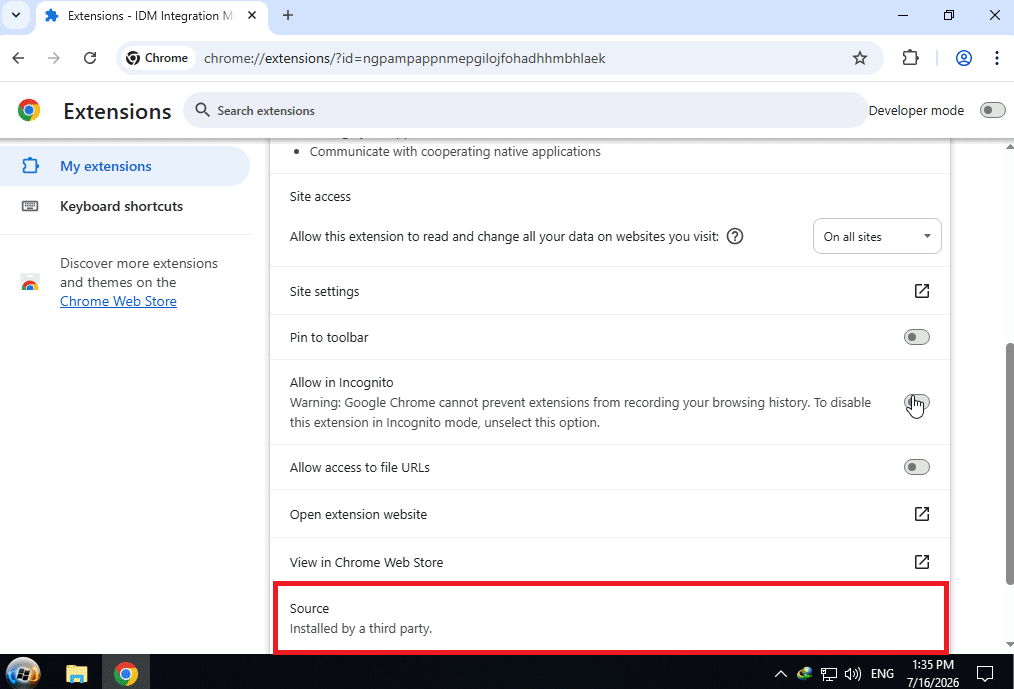Toggle Allow access to file URLs
The width and height of the screenshot is (1014, 689).
coord(916,467)
